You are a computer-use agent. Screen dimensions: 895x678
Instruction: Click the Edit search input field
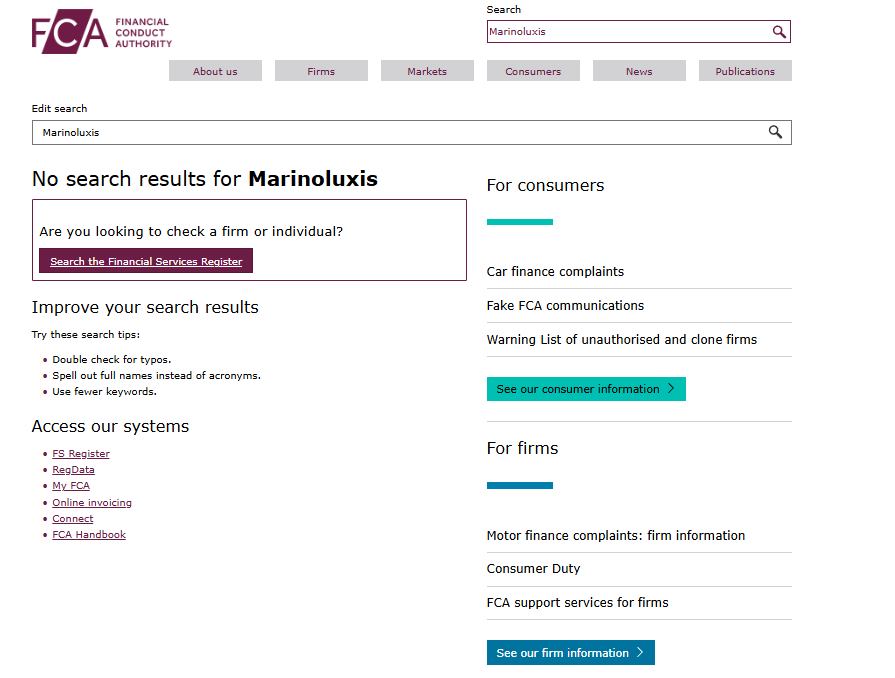(400, 132)
